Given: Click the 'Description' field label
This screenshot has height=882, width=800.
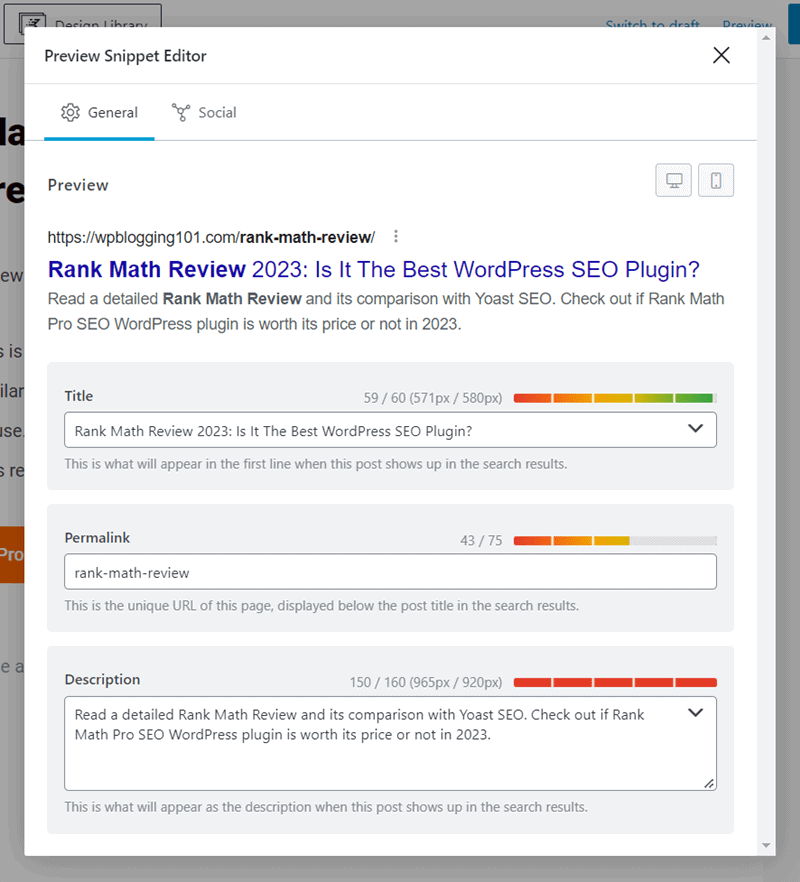Looking at the screenshot, I should (102, 680).
